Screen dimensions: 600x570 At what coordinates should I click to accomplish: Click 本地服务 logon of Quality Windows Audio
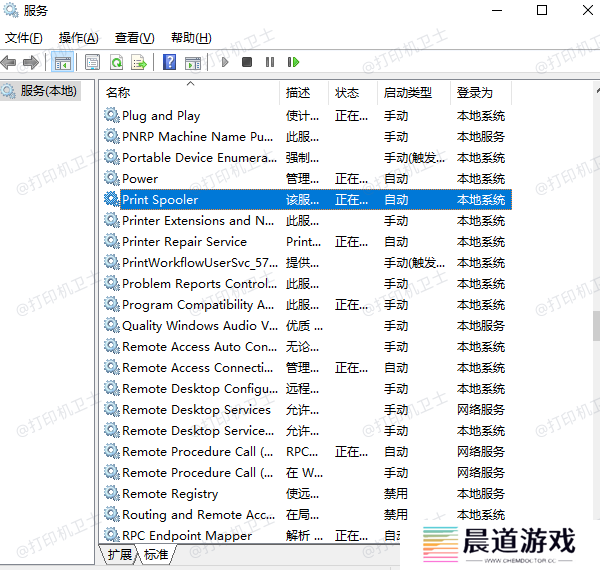coord(481,326)
